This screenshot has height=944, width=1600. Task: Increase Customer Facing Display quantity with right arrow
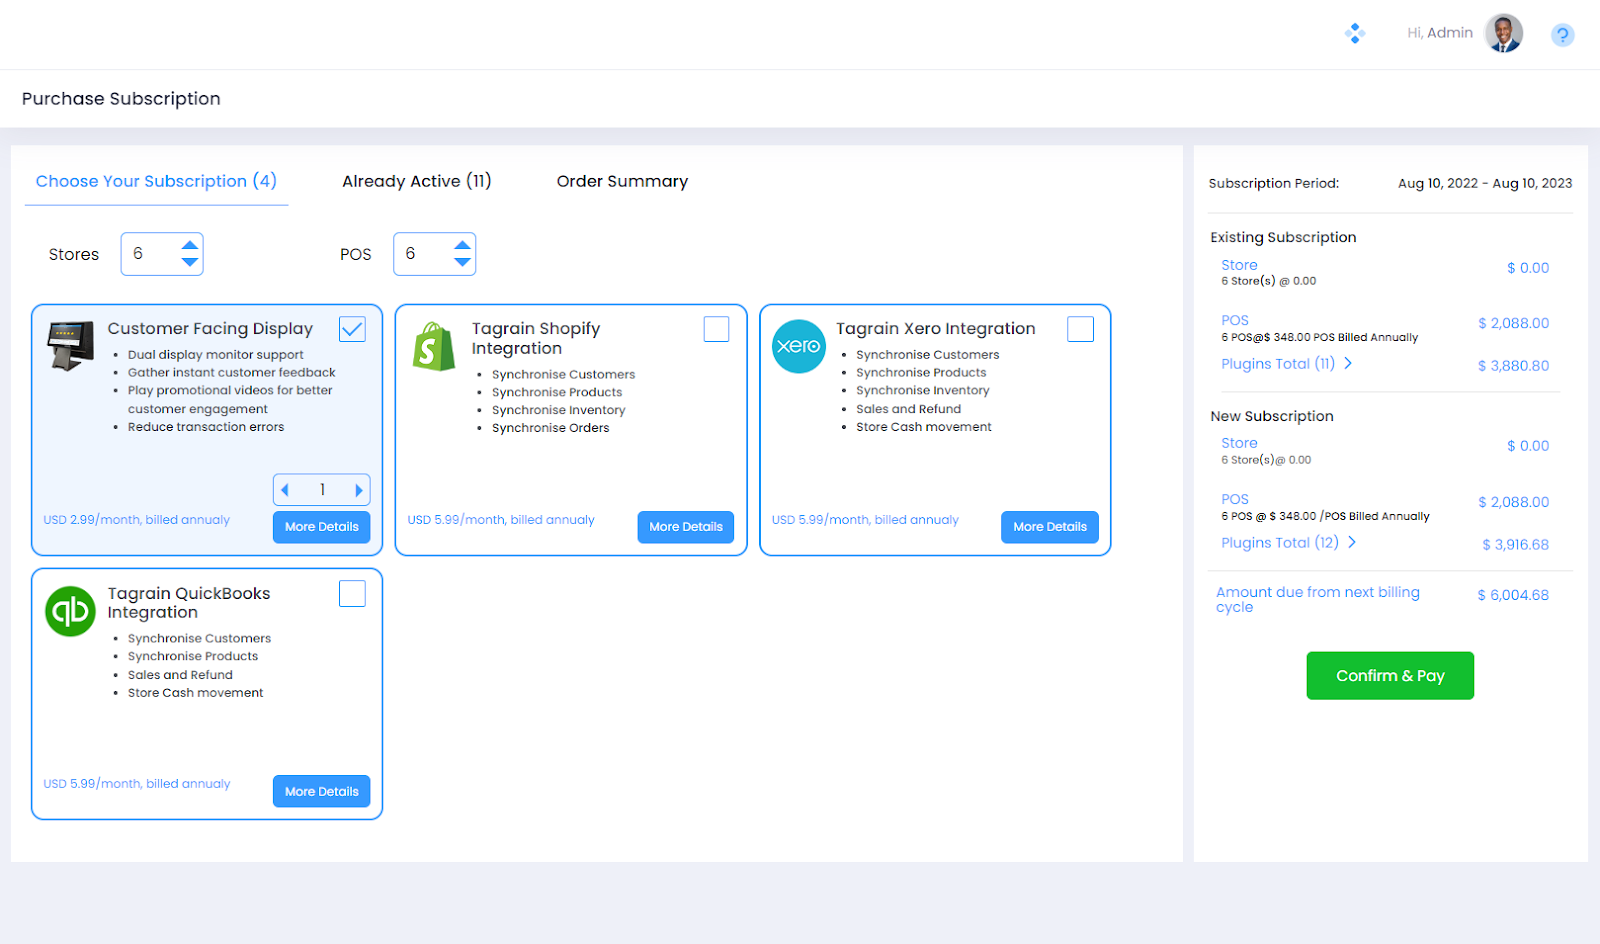(x=358, y=490)
